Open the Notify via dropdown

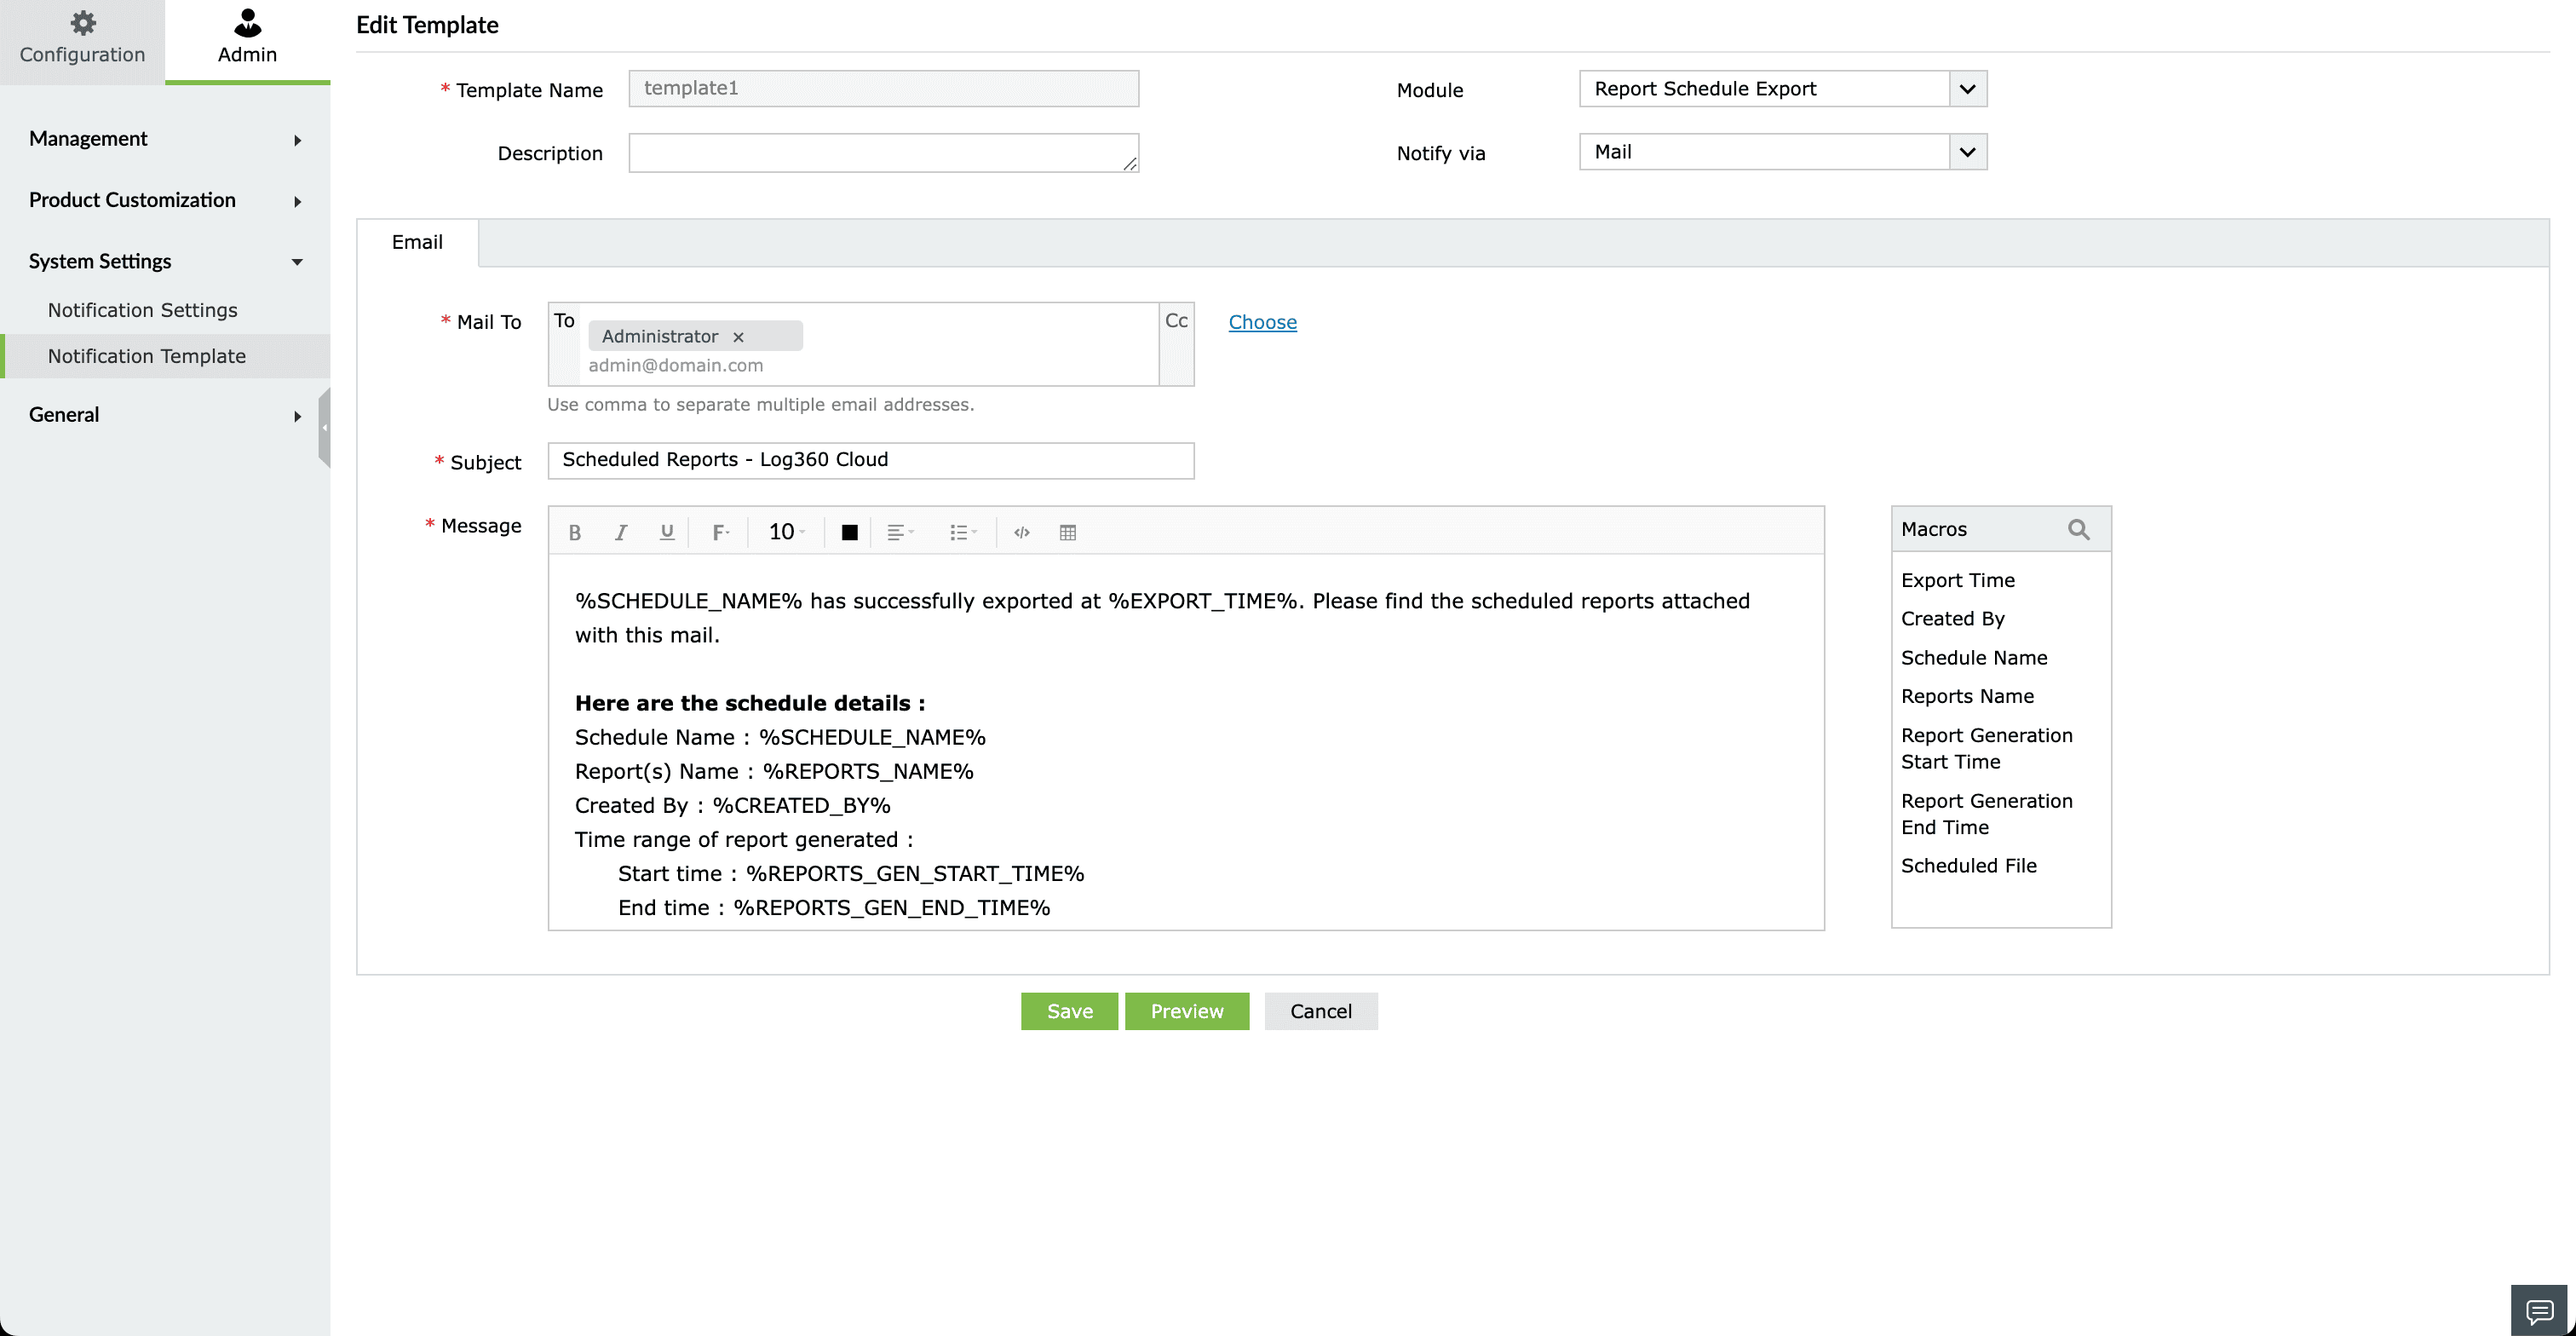coord(1966,152)
